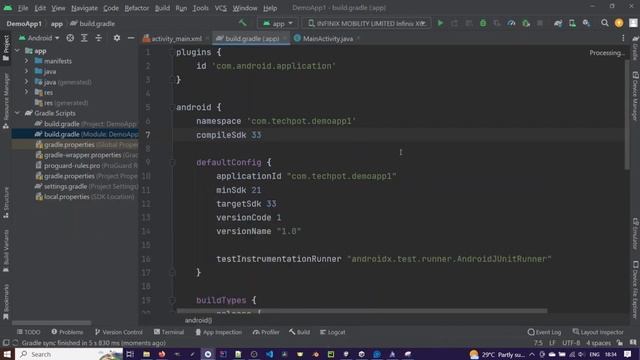Fold the buildTypes block in gutter
This screenshot has width=640, height=360.
(x=172, y=300)
